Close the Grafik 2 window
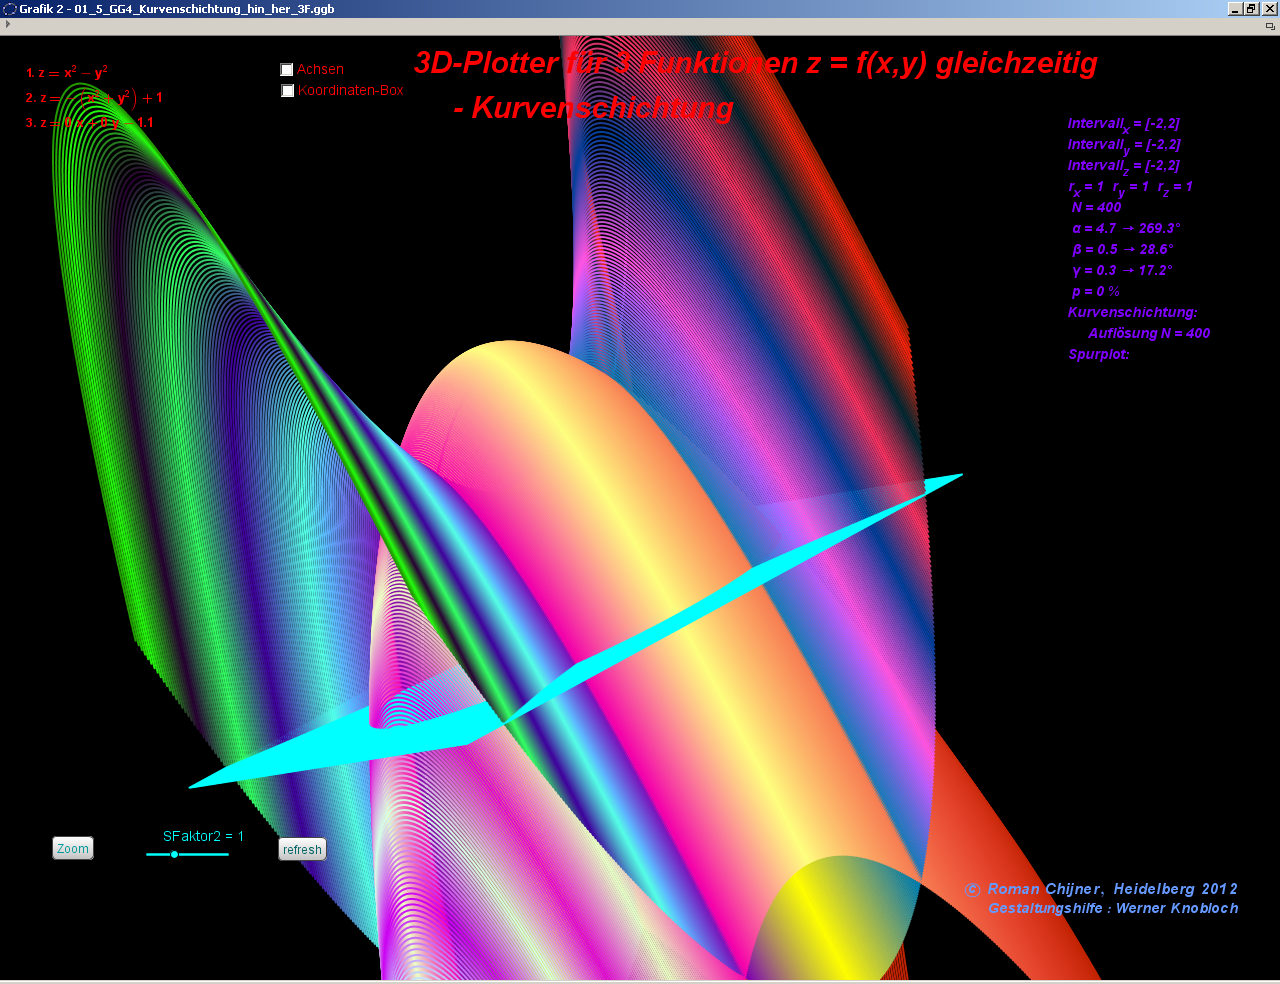This screenshot has width=1280, height=984. point(1269,9)
